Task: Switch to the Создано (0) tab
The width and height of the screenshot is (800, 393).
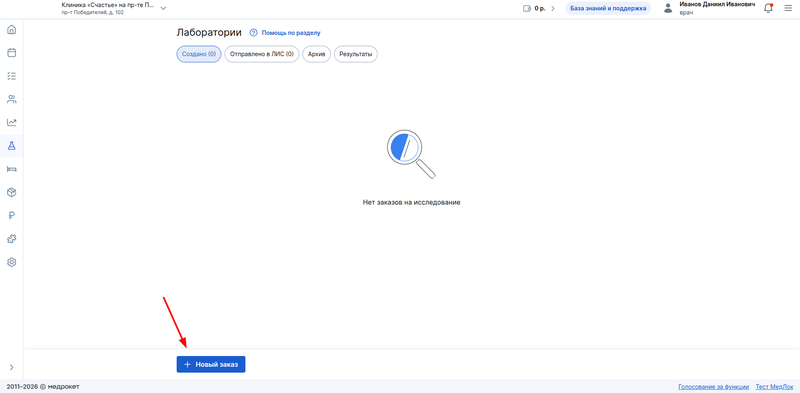Action: (199, 54)
